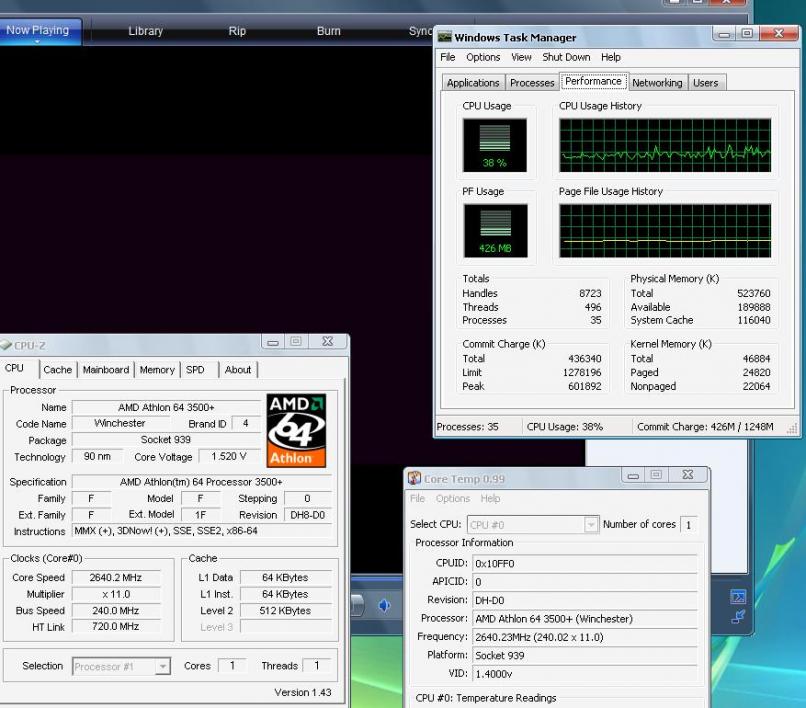Click the Number of cores box in Core Temp
This screenshot has width=806, height=708.
688,524
